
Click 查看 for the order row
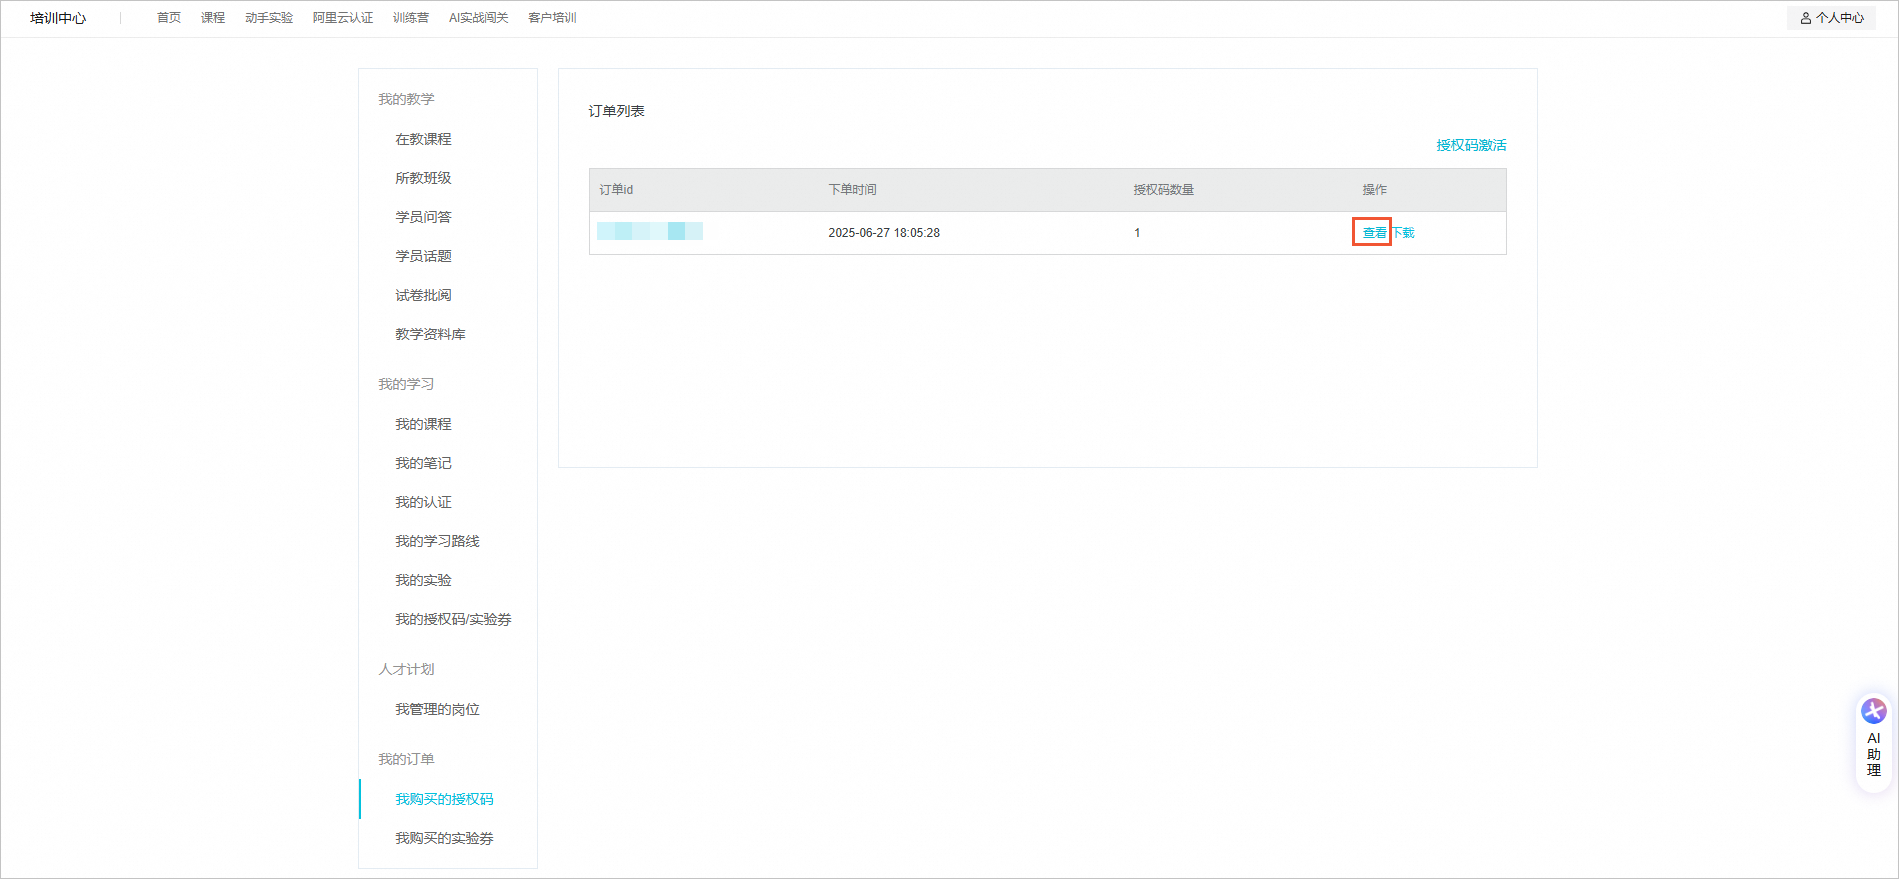[1374, 233]
